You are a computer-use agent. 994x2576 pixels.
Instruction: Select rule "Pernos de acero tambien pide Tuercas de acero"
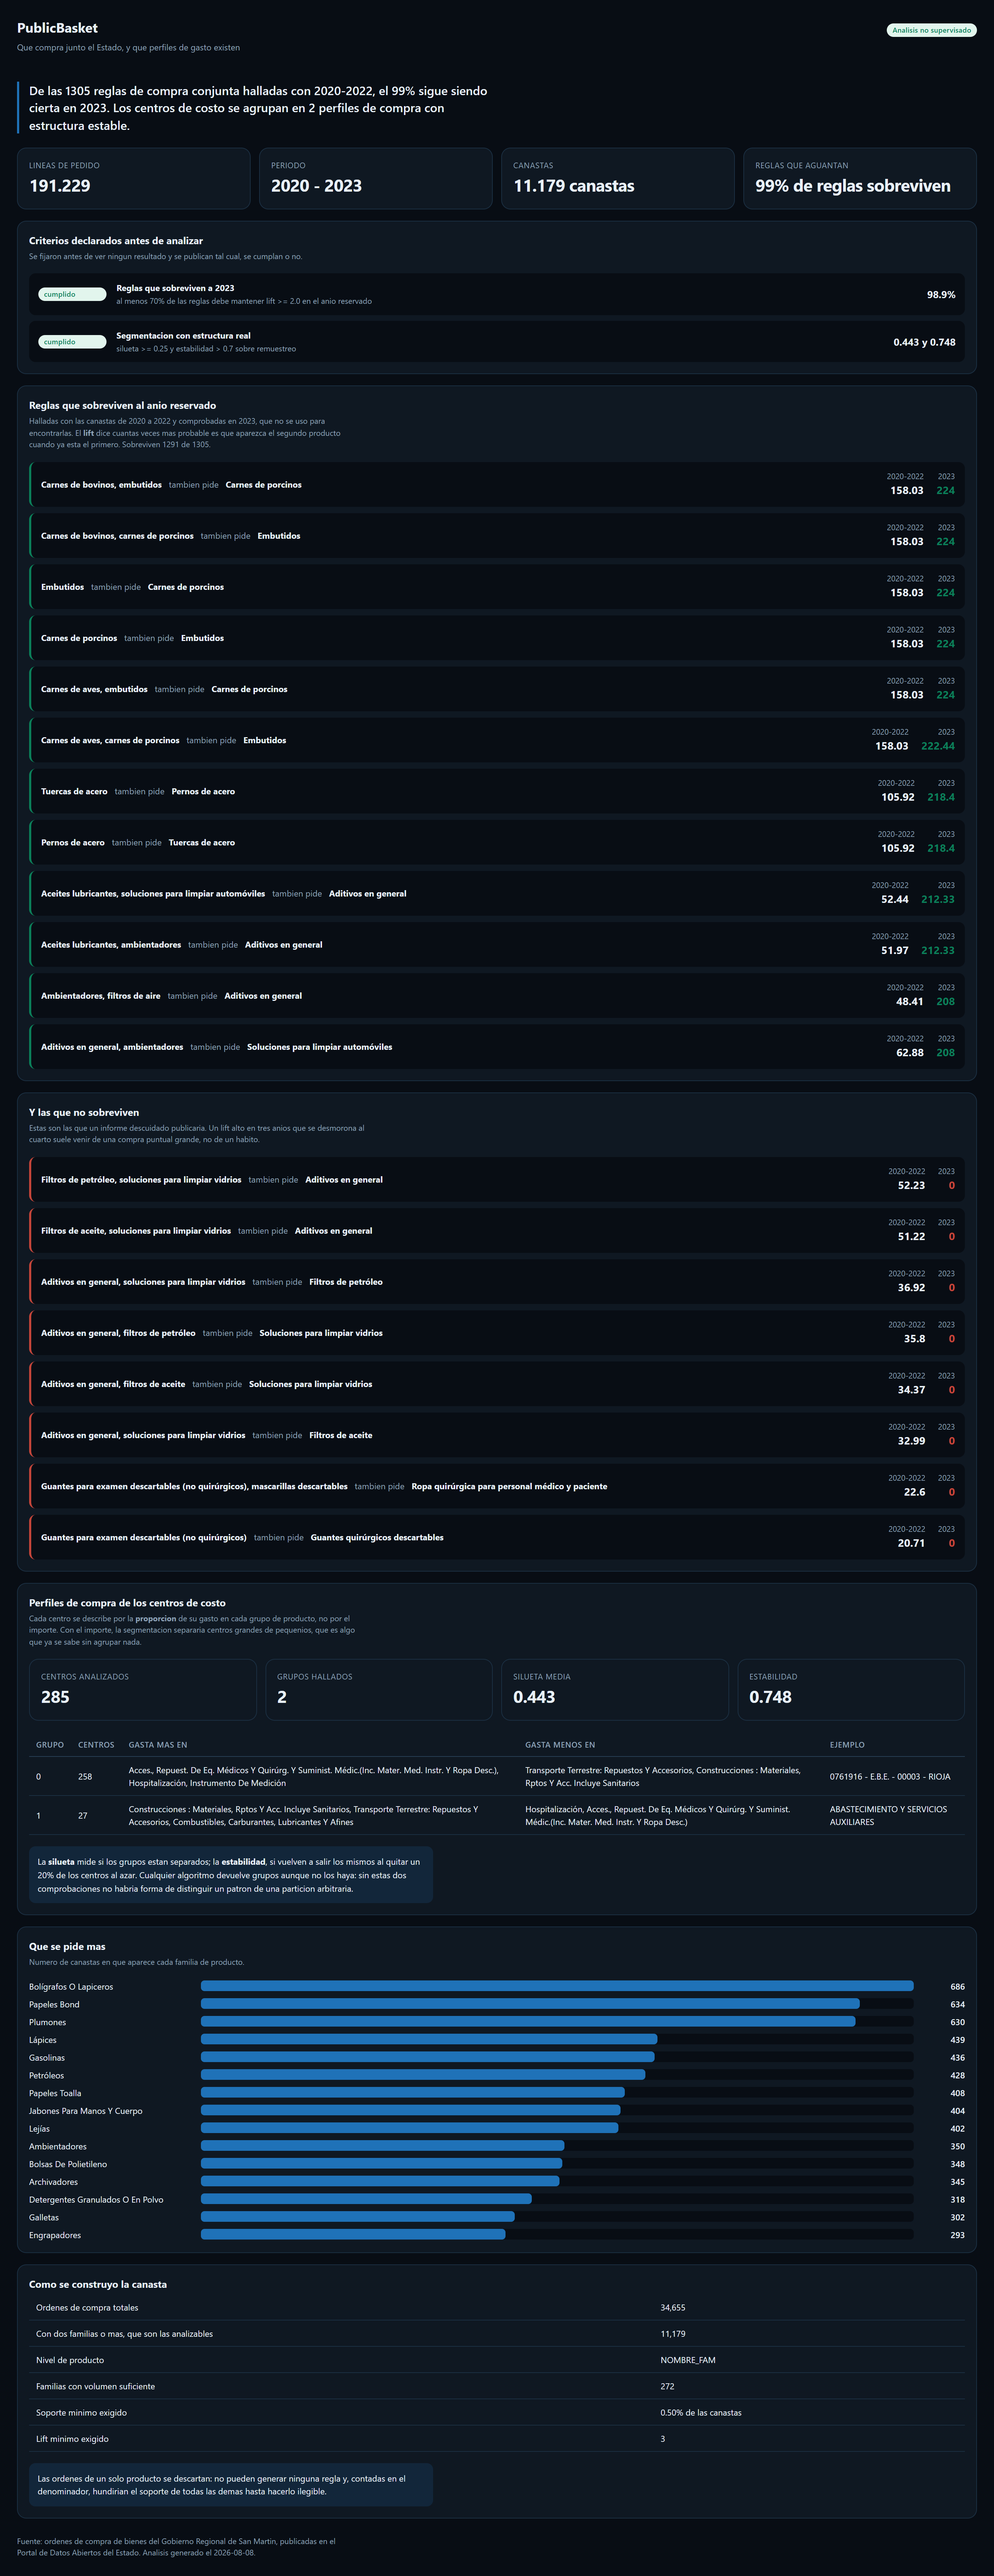coord(497,842)
